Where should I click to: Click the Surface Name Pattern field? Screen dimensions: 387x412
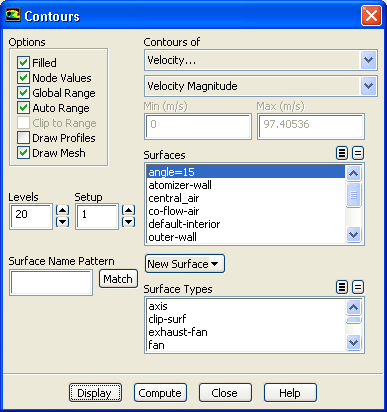pyautogui.click(x=51, y=283)
